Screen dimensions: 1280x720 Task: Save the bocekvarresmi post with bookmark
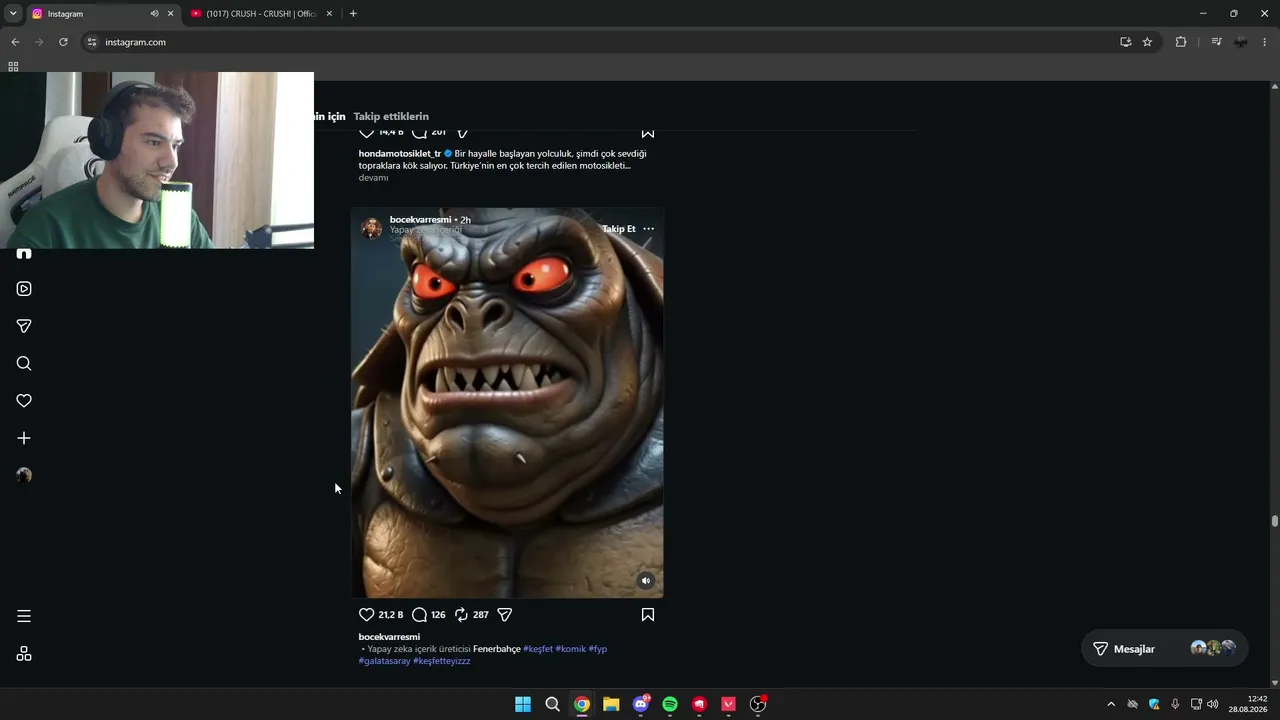point(648,615)
